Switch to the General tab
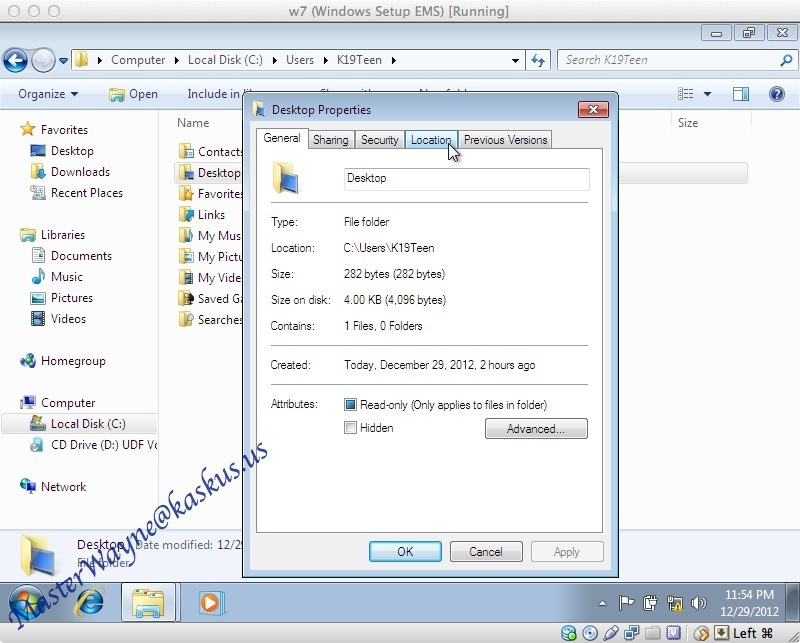The width and height of the screenshot is (800, 643). click(x=282, y=138)
